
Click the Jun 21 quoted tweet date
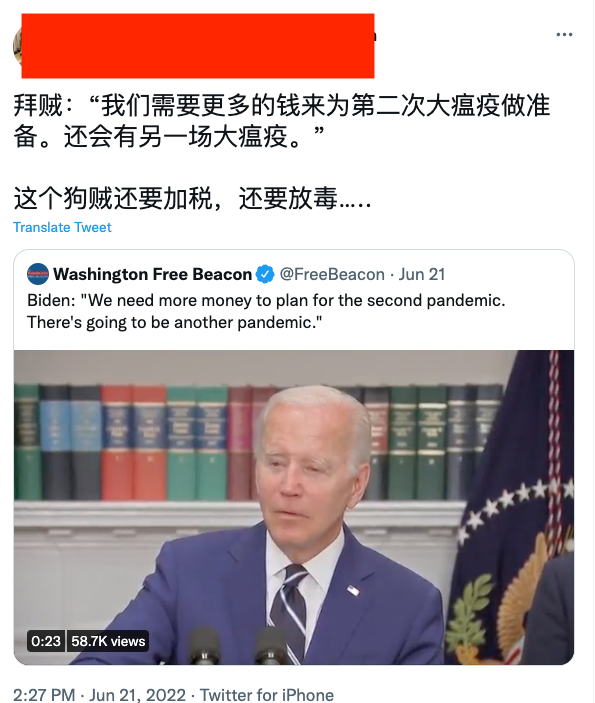pos(422,274)
